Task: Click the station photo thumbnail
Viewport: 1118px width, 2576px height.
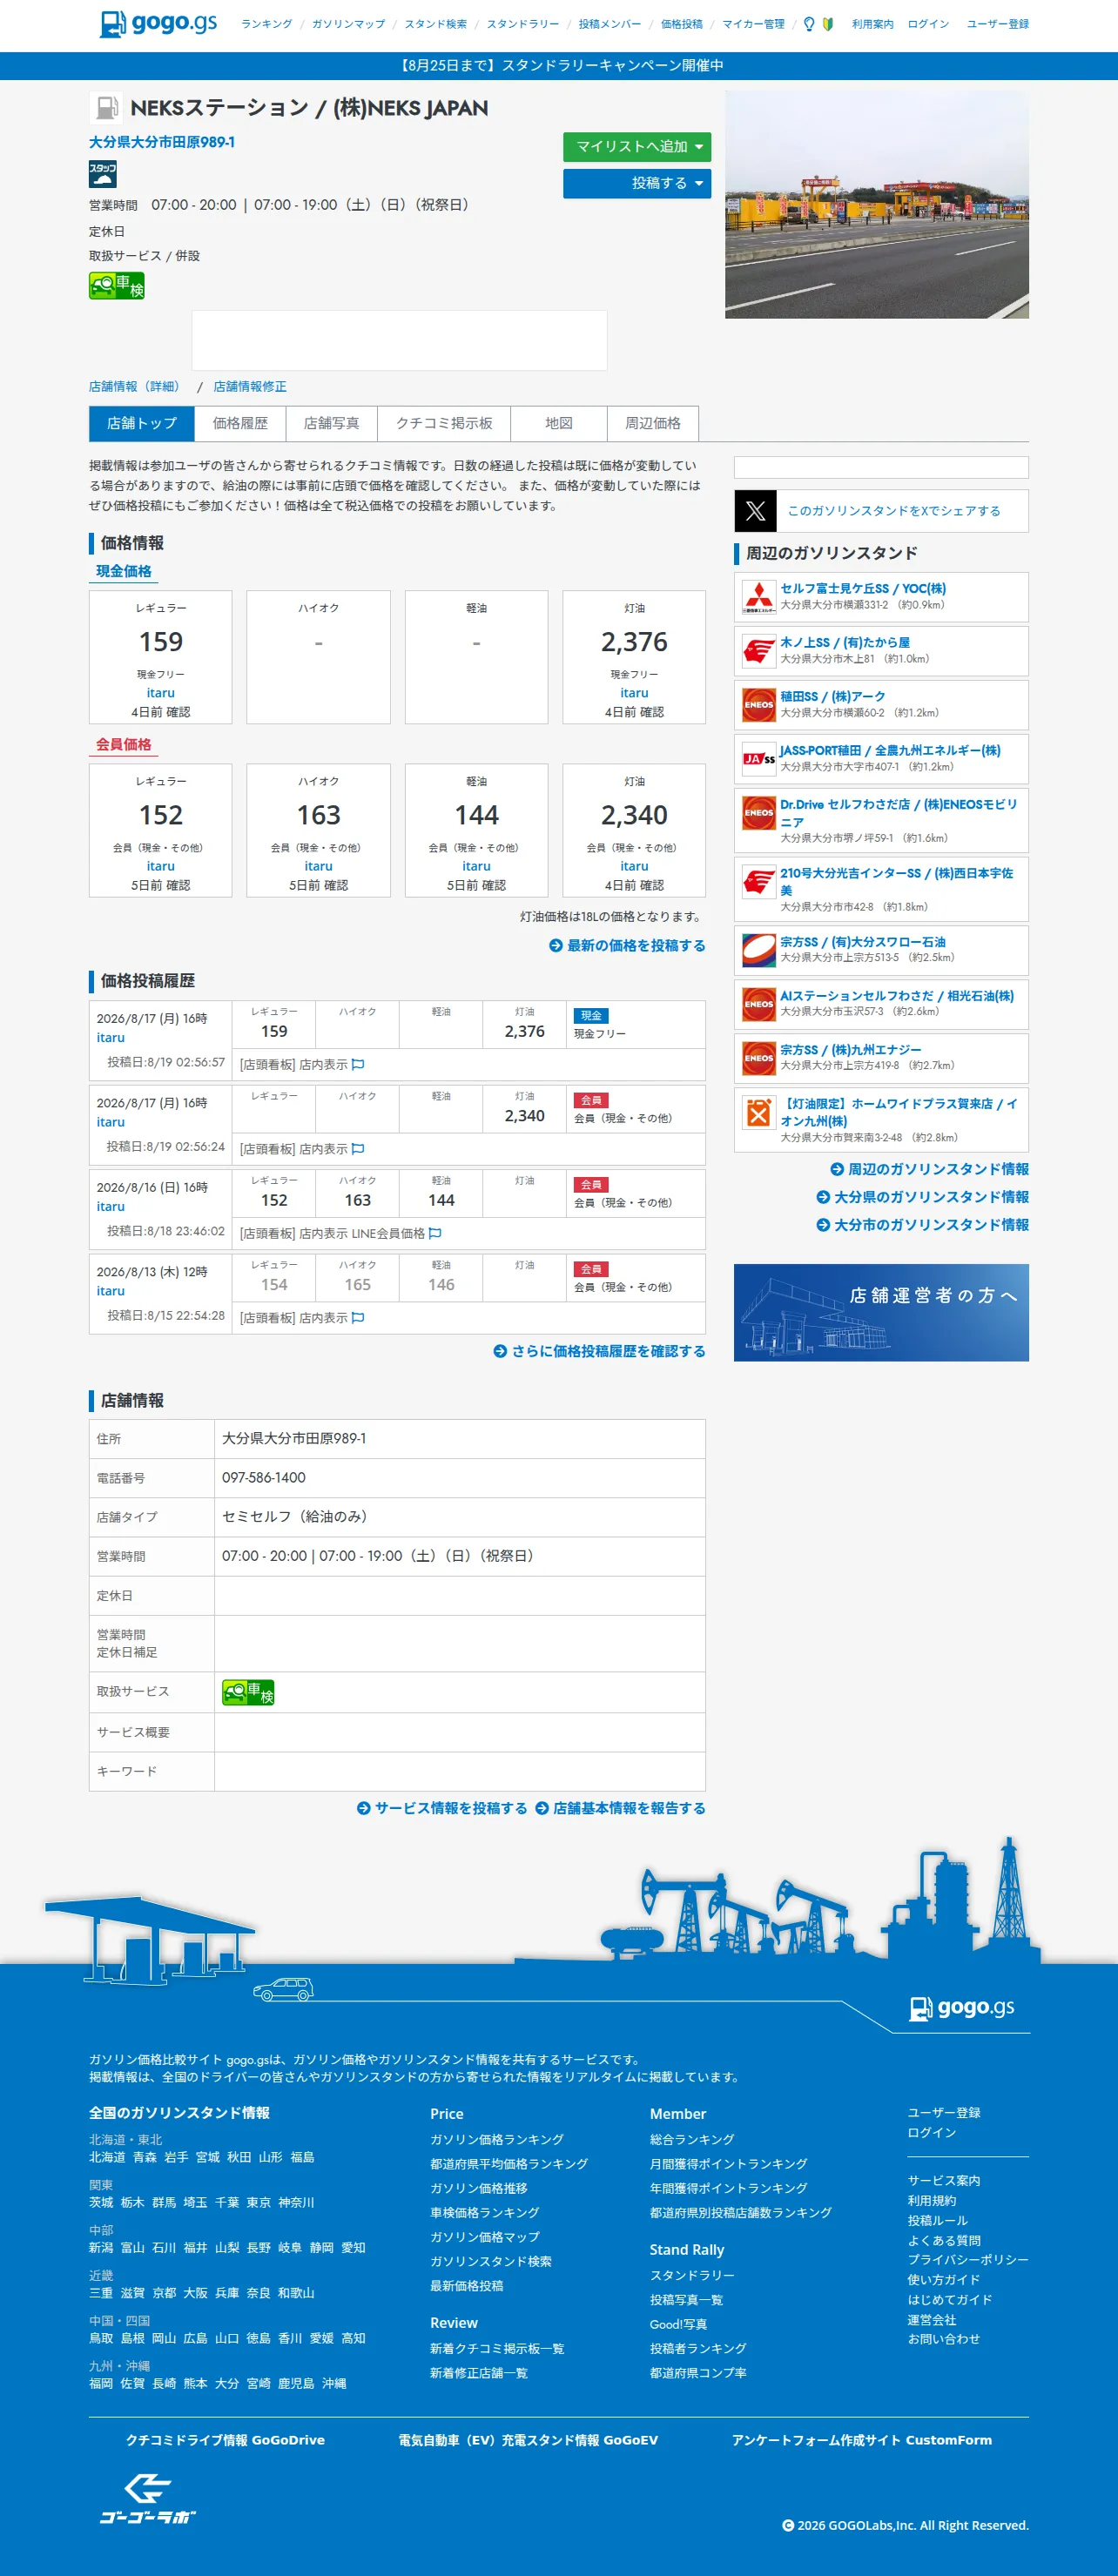Action: (x=877, y=205)
